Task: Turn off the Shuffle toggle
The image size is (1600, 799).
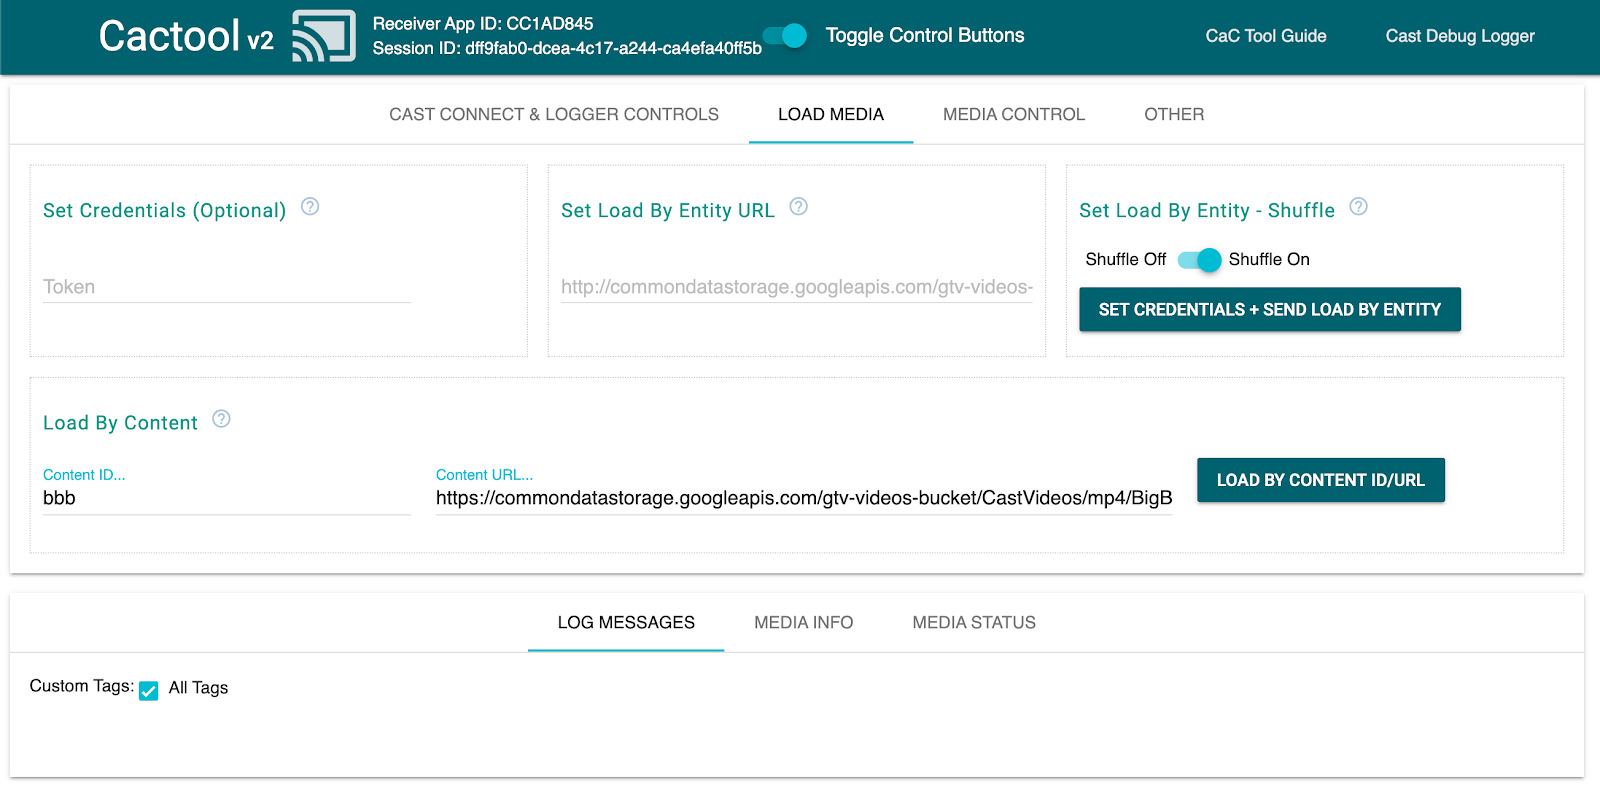Action: point(1199,260)
